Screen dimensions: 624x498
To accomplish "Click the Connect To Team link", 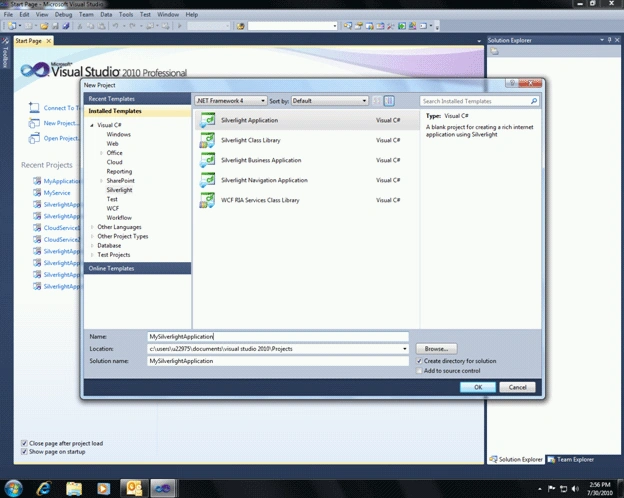I will [x=61, y=108].
